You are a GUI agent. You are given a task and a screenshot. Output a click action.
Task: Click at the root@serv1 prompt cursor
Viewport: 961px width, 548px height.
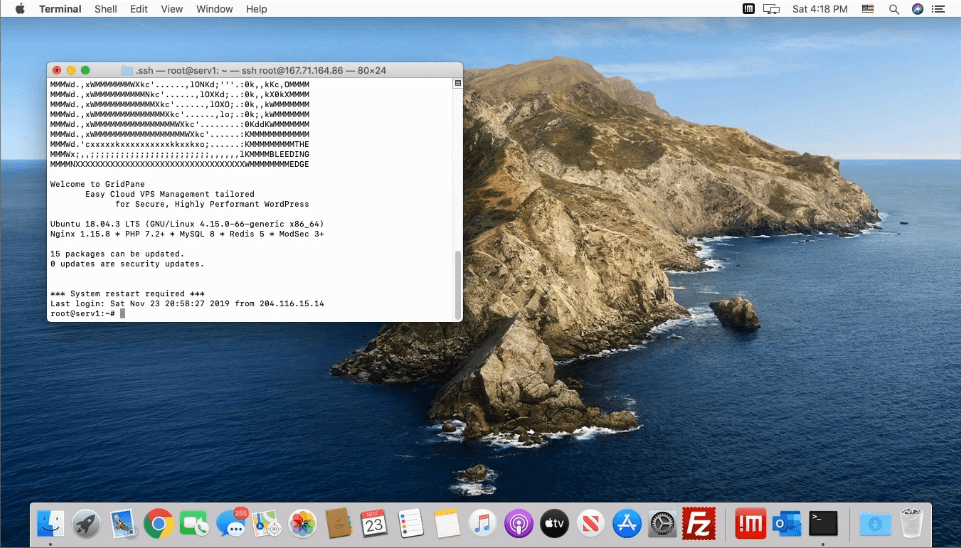(123, 313)
